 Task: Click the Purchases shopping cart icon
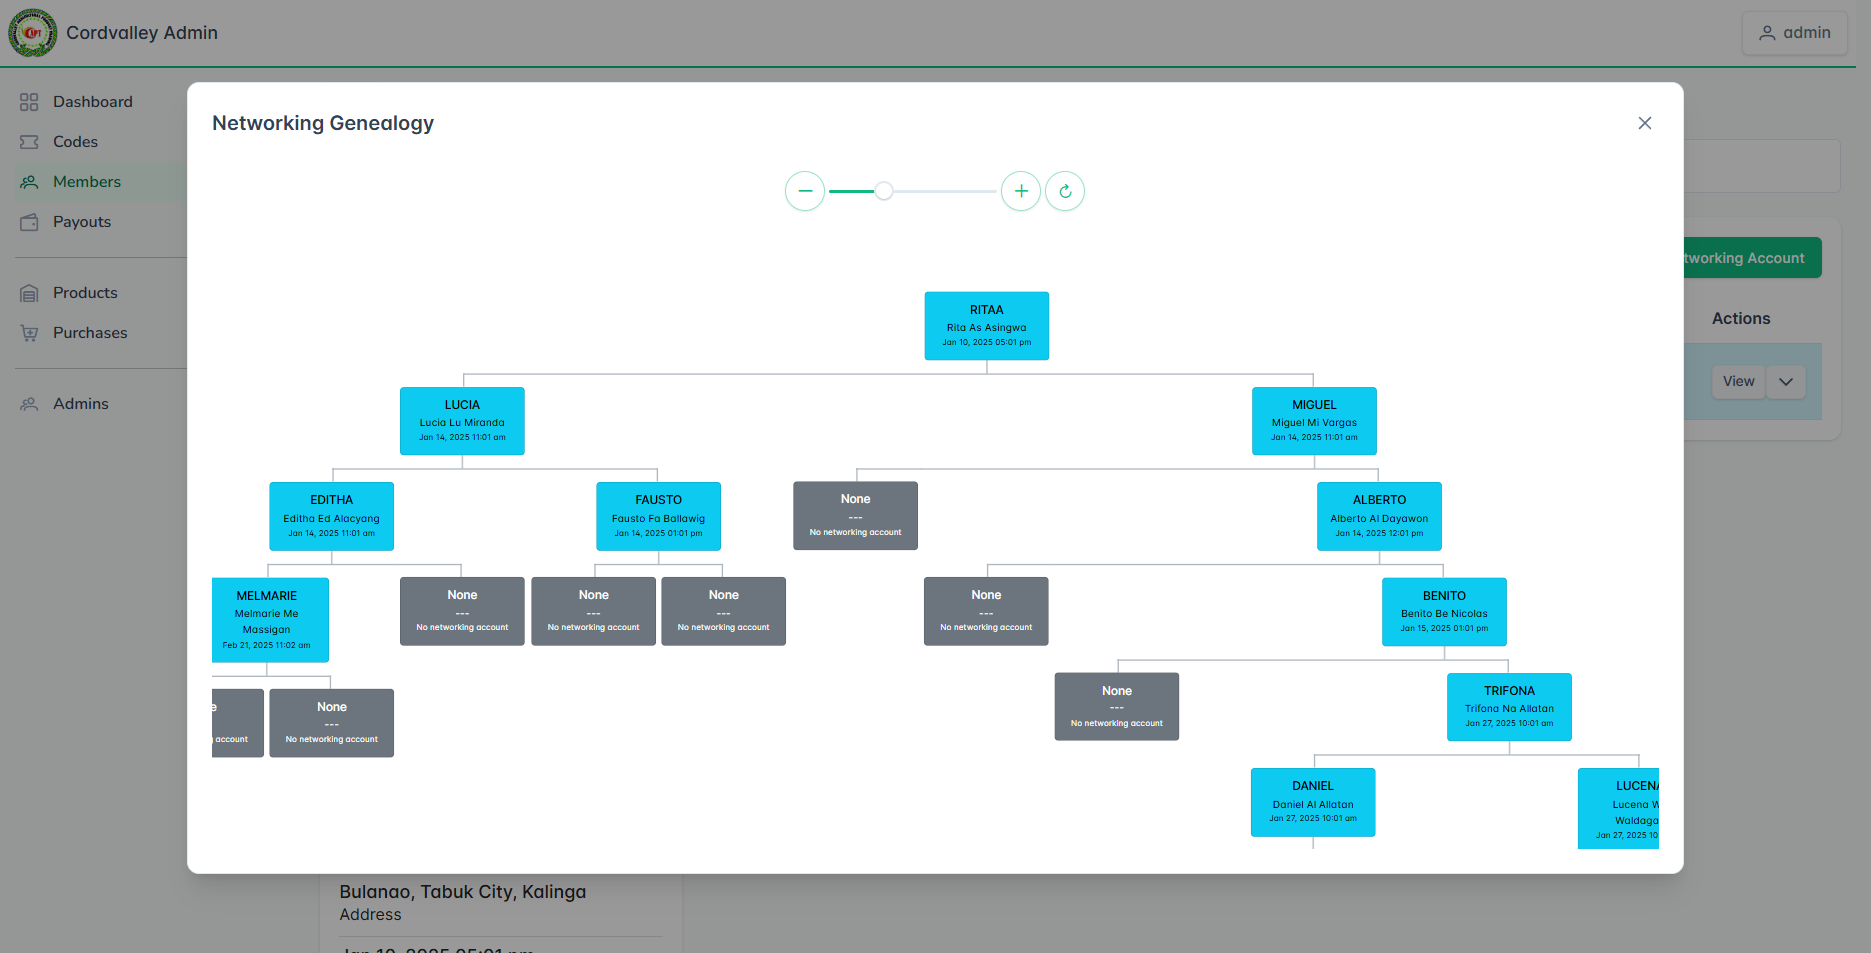pyautogui.click(x=29, y=332)
